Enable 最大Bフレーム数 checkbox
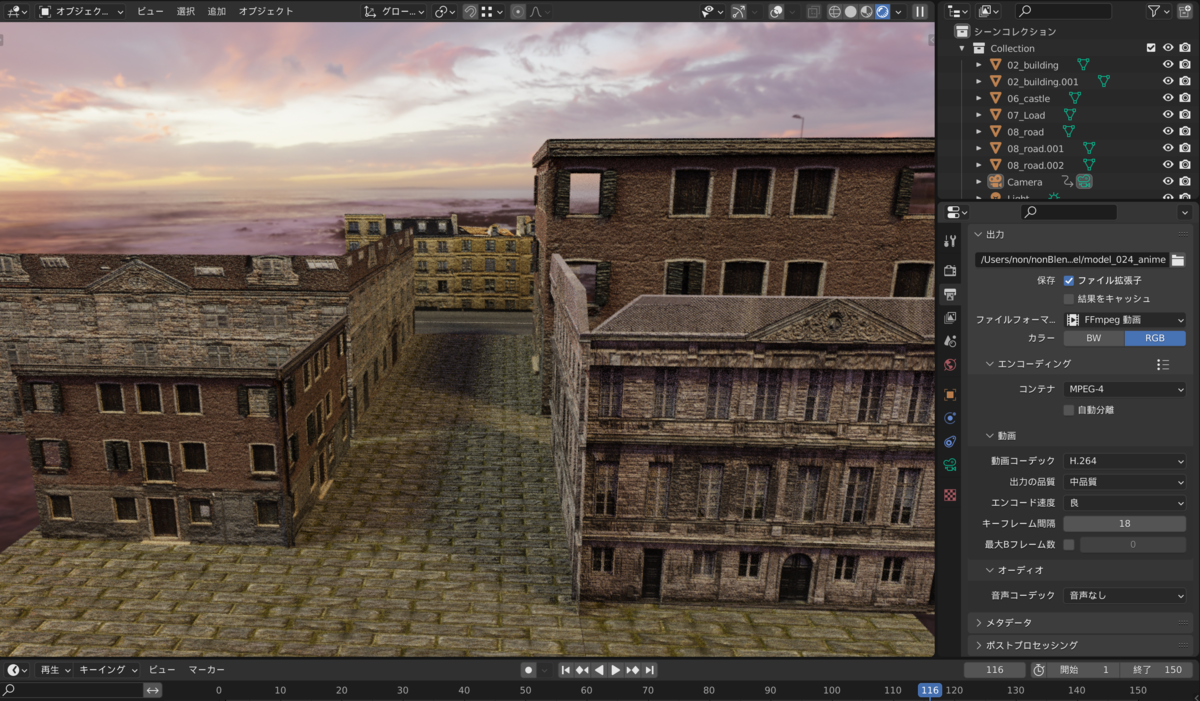Viewport: 1200px width, 701px height. (x=1069, y=545)
